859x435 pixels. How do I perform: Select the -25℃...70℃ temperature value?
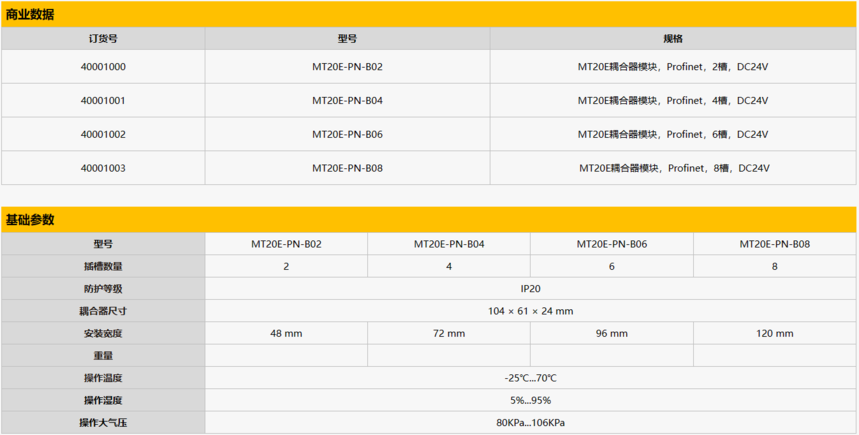530,378
